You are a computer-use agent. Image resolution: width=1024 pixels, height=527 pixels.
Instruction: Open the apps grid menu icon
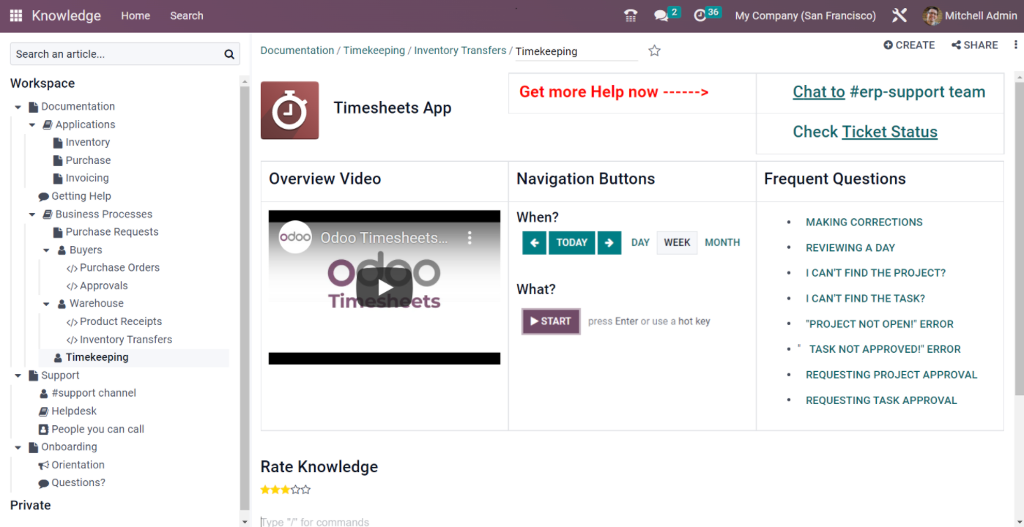point(16,16)
